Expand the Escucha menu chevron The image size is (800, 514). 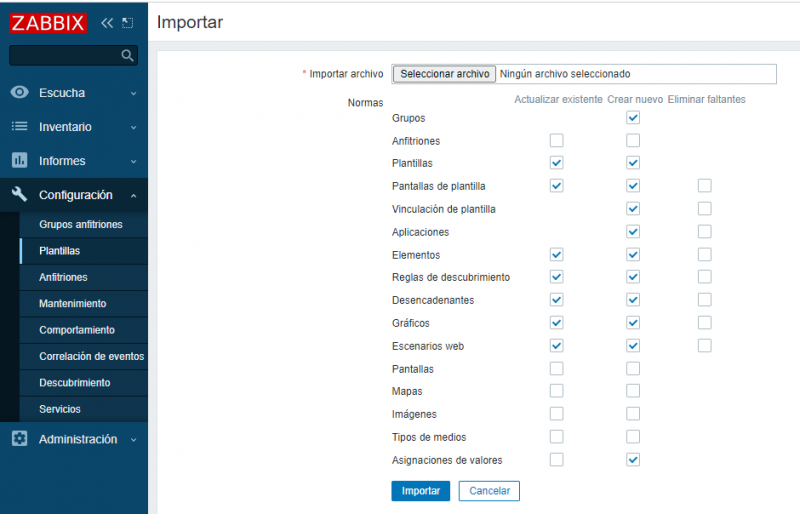point(133,93)
